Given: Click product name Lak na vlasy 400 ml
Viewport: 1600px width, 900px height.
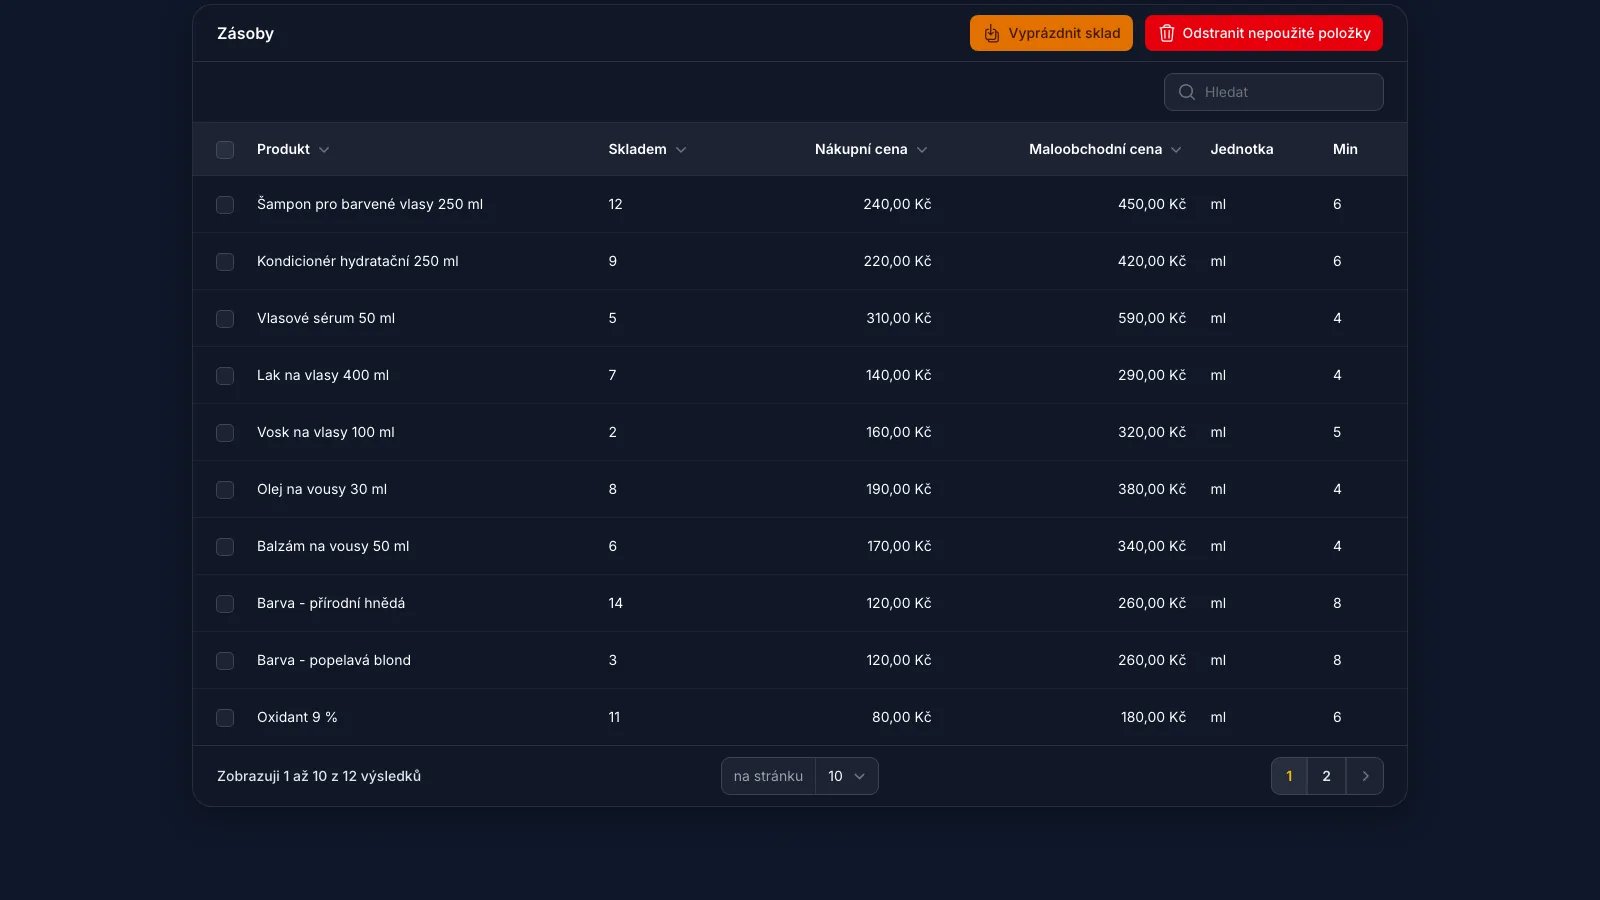Looking at the screenshot, I should (x=323, y=375).
